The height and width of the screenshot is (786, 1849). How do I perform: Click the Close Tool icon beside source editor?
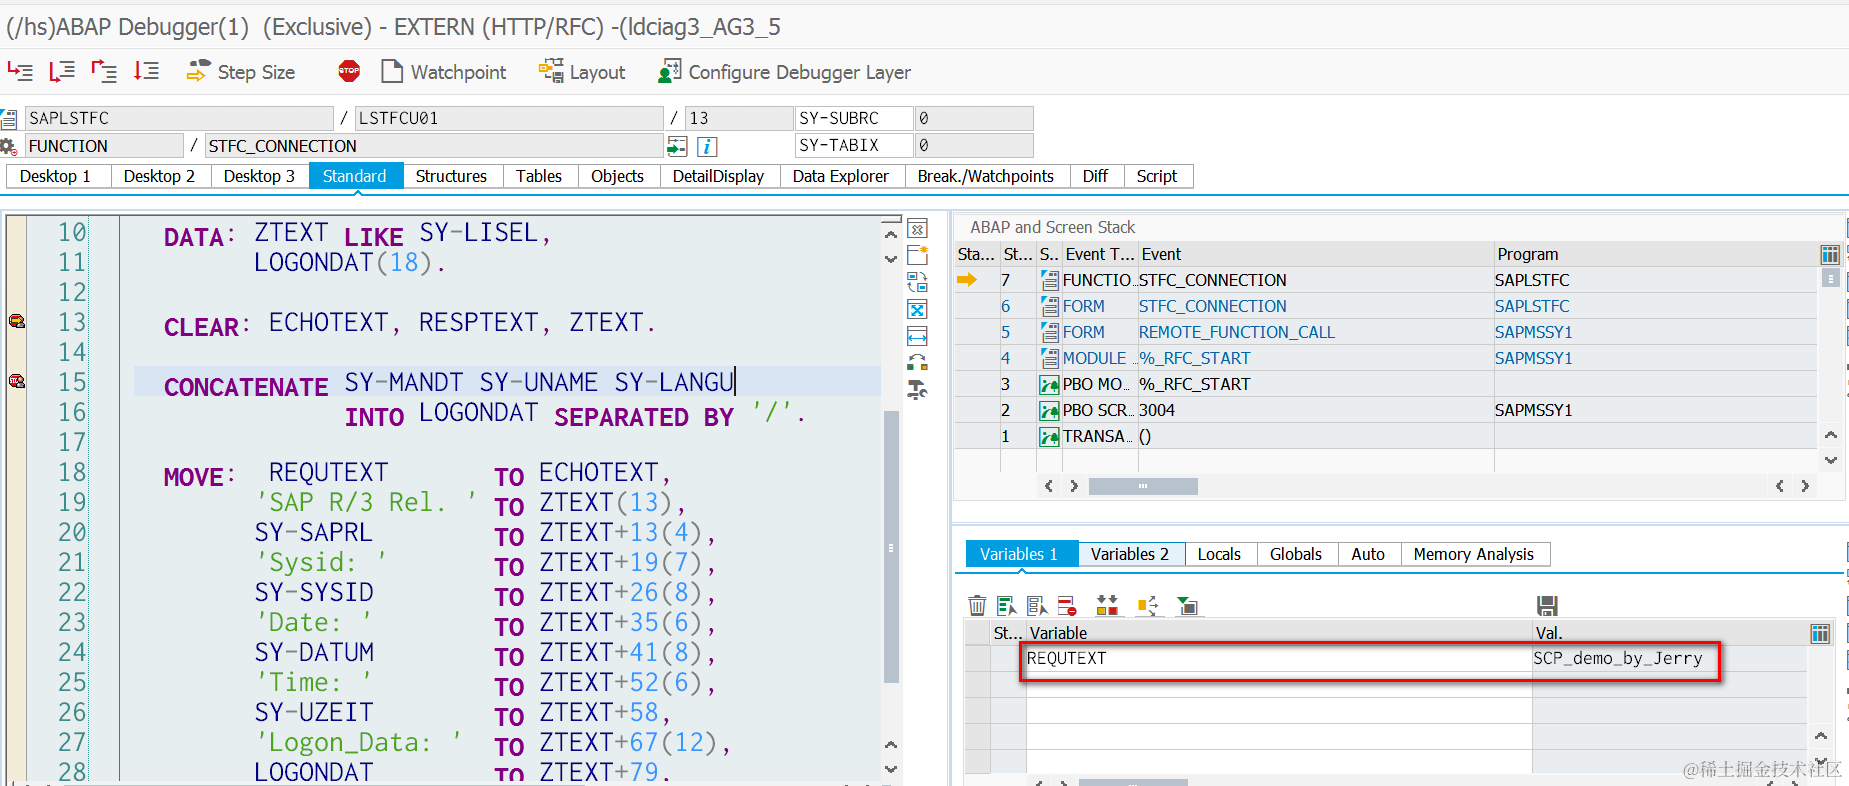(917, 229)
